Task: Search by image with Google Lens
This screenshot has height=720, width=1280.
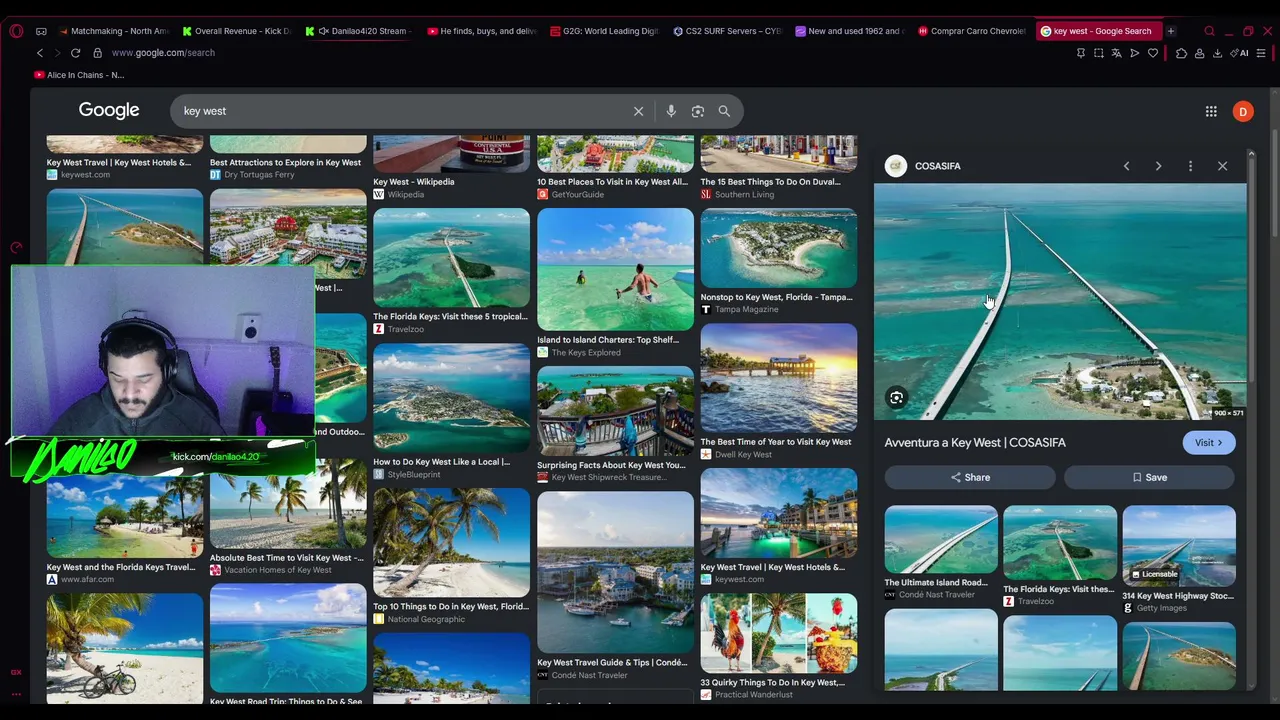Action: [x=698, y=111]
